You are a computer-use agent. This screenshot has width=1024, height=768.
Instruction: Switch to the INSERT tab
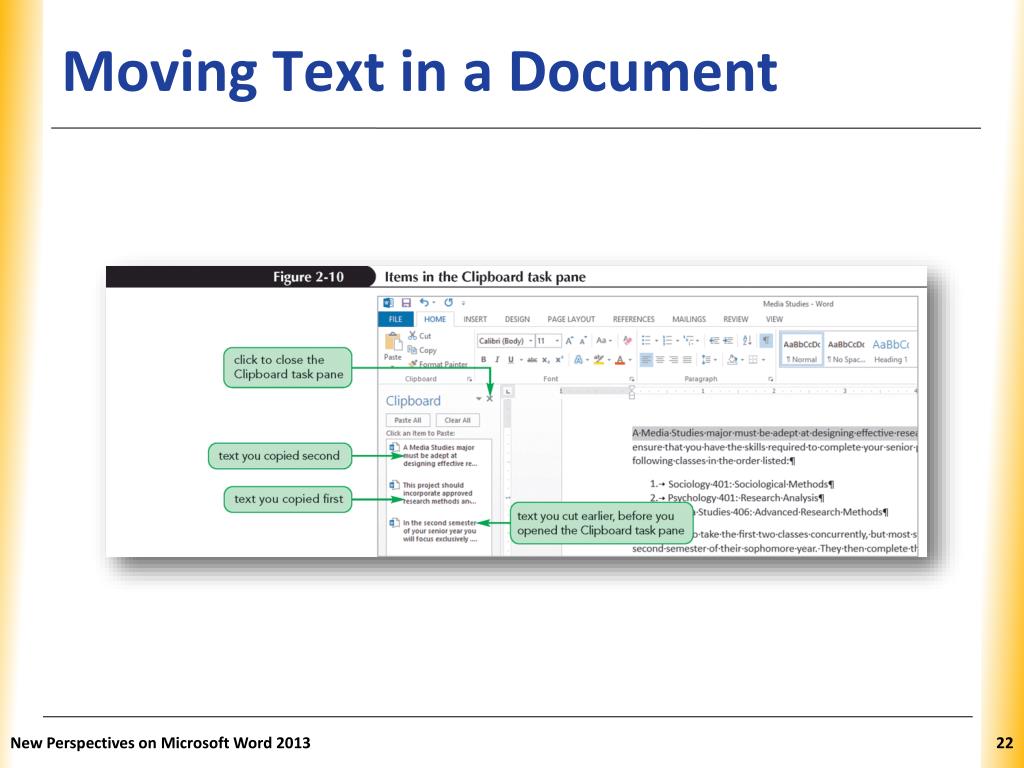[475, 319]
